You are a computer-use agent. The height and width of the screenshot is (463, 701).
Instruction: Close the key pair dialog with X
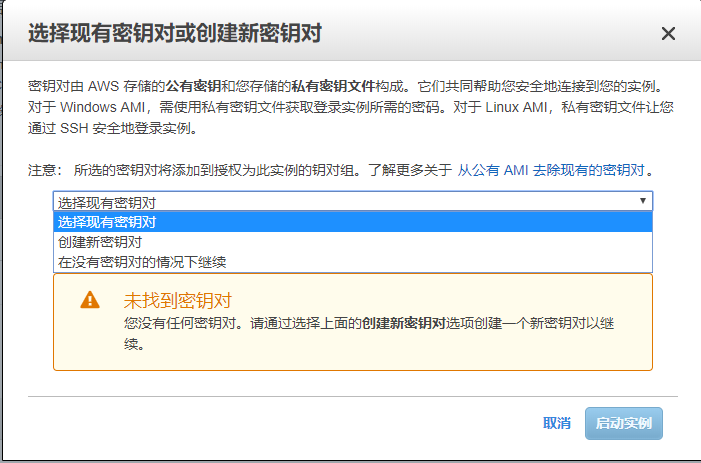(x=668, y=34)
